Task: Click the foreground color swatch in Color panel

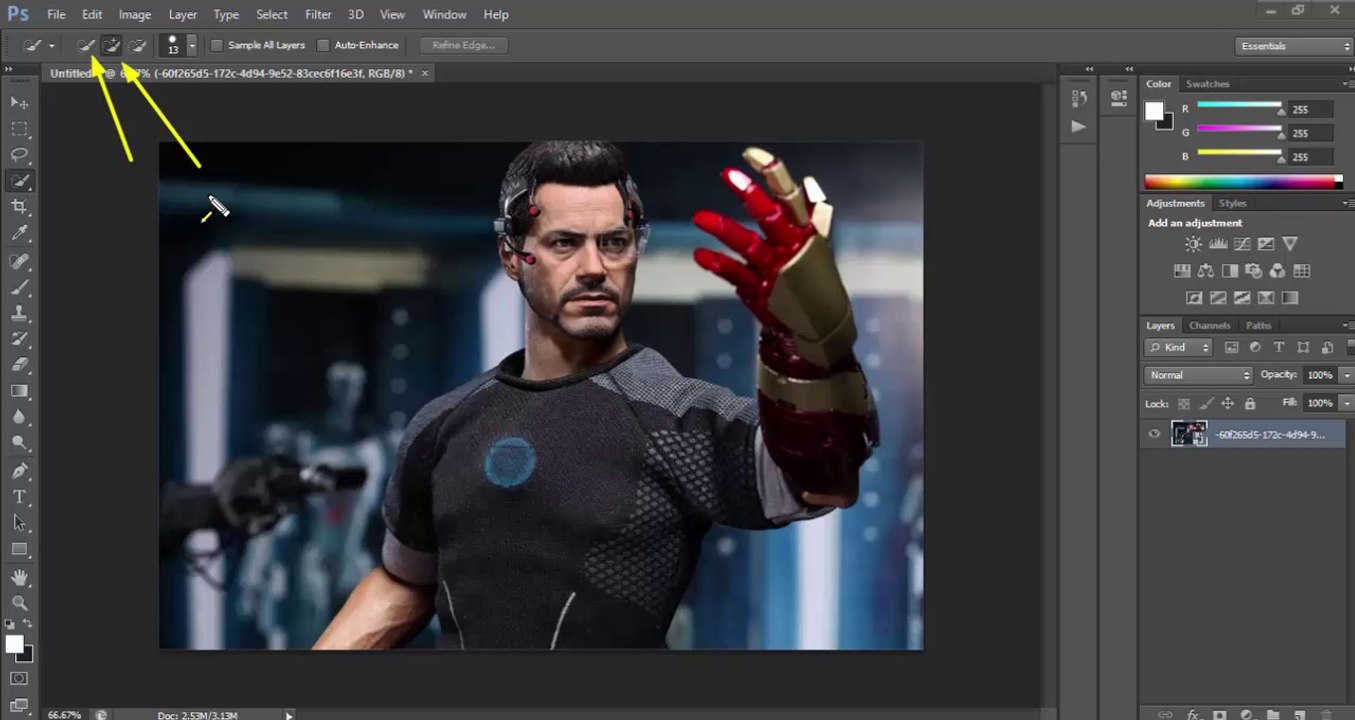Action: coord(1155,111)
